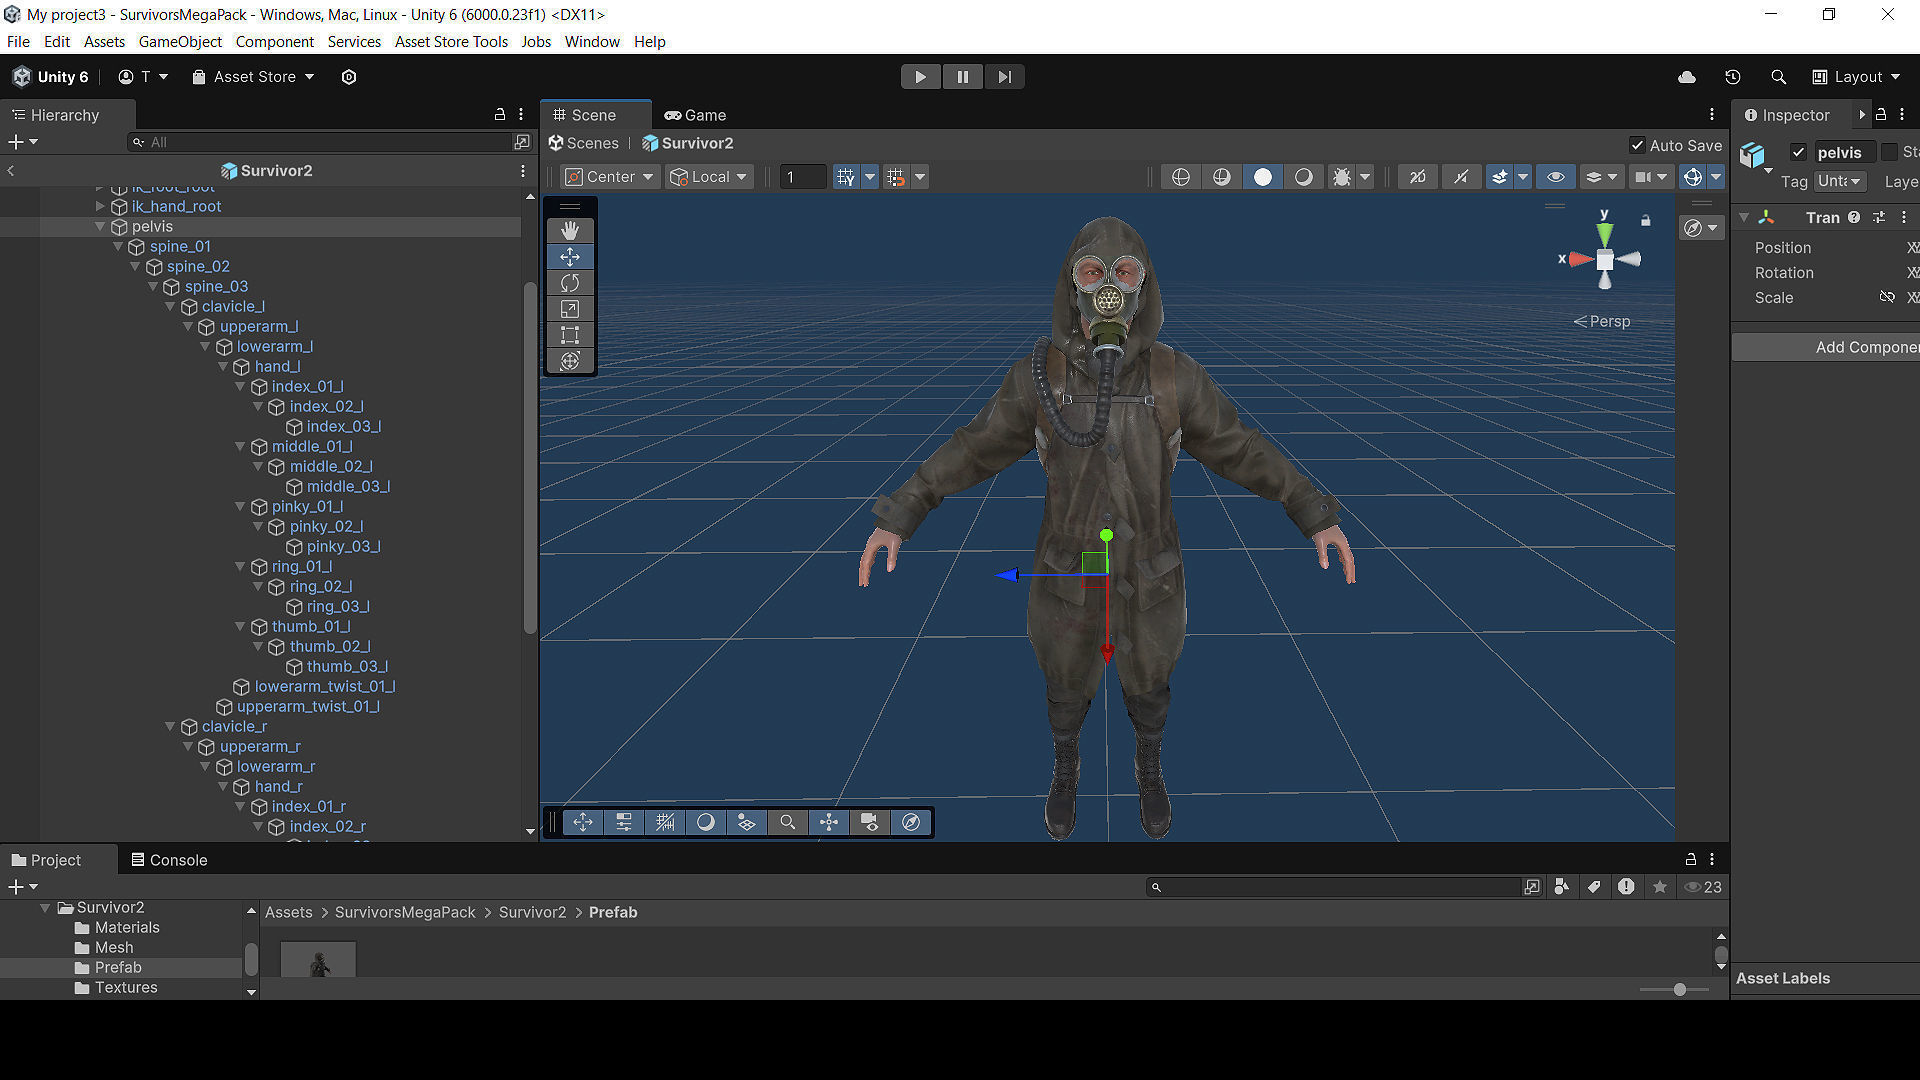
Task: Click the Add Component button
Action: tap(1826, 347)
